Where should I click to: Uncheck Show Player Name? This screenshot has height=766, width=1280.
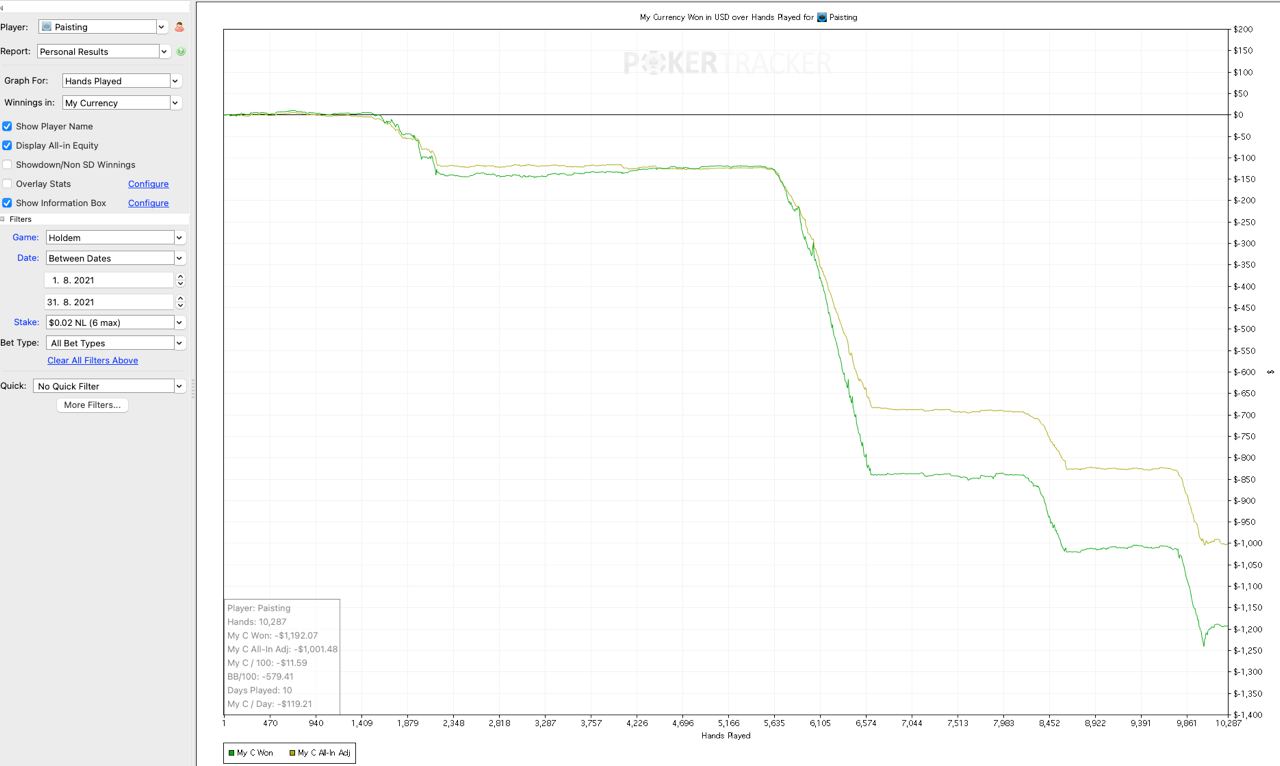7,126
